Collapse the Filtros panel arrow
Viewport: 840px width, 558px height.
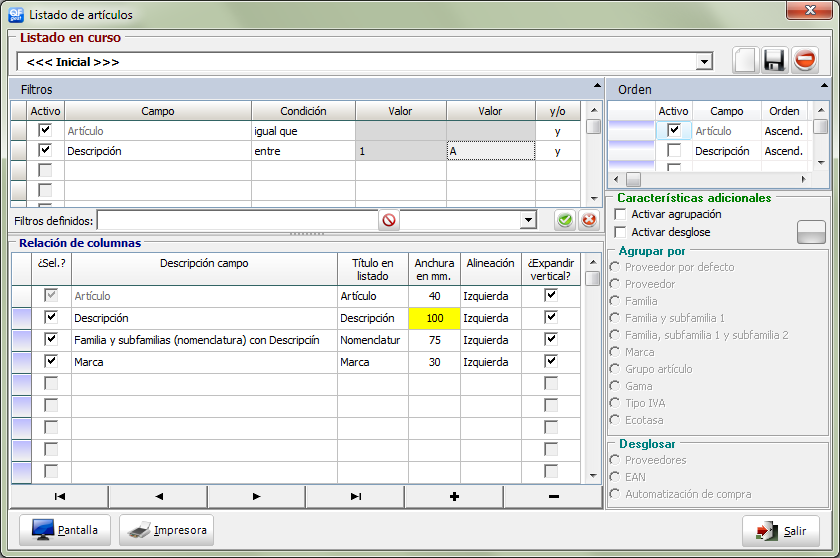point(597,86)
